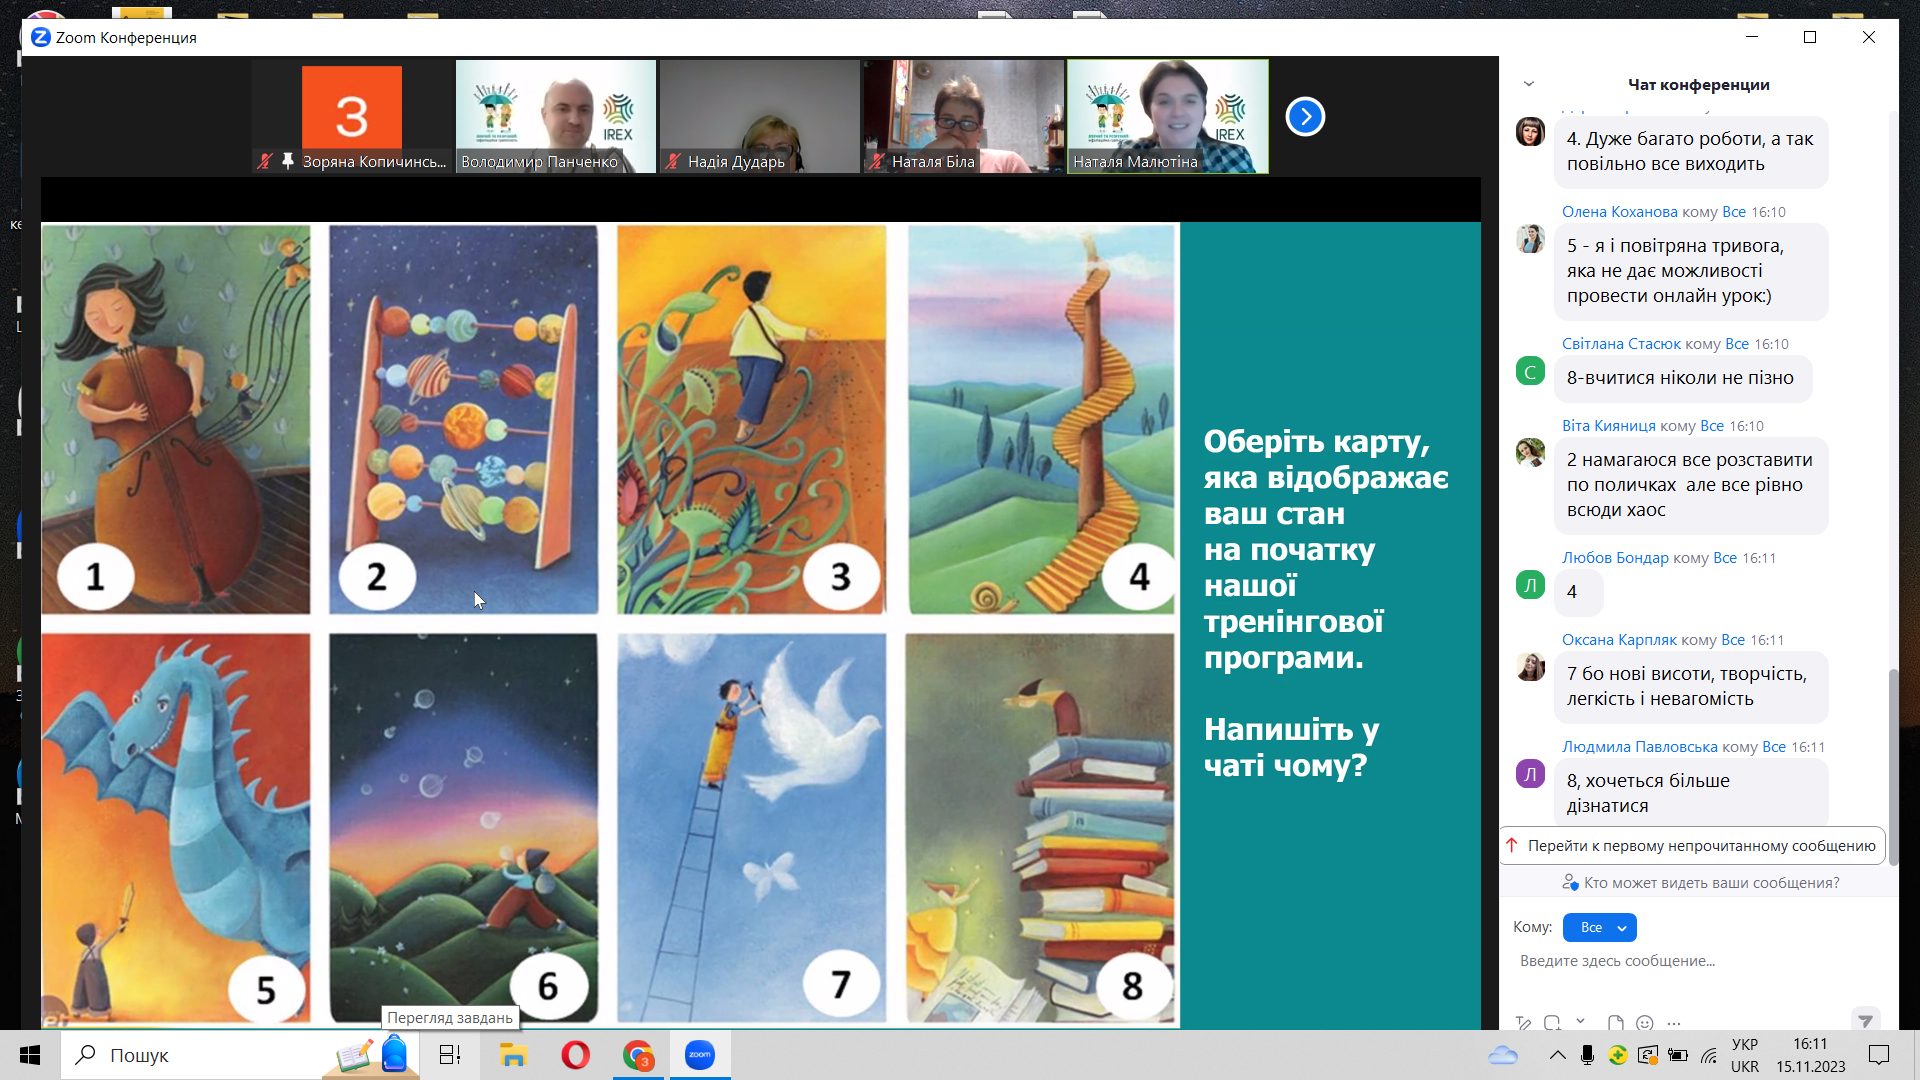Open the Opera browser from taskbar
The height and width of the screenshot is (1080, 1920).
click(575, 1055)
